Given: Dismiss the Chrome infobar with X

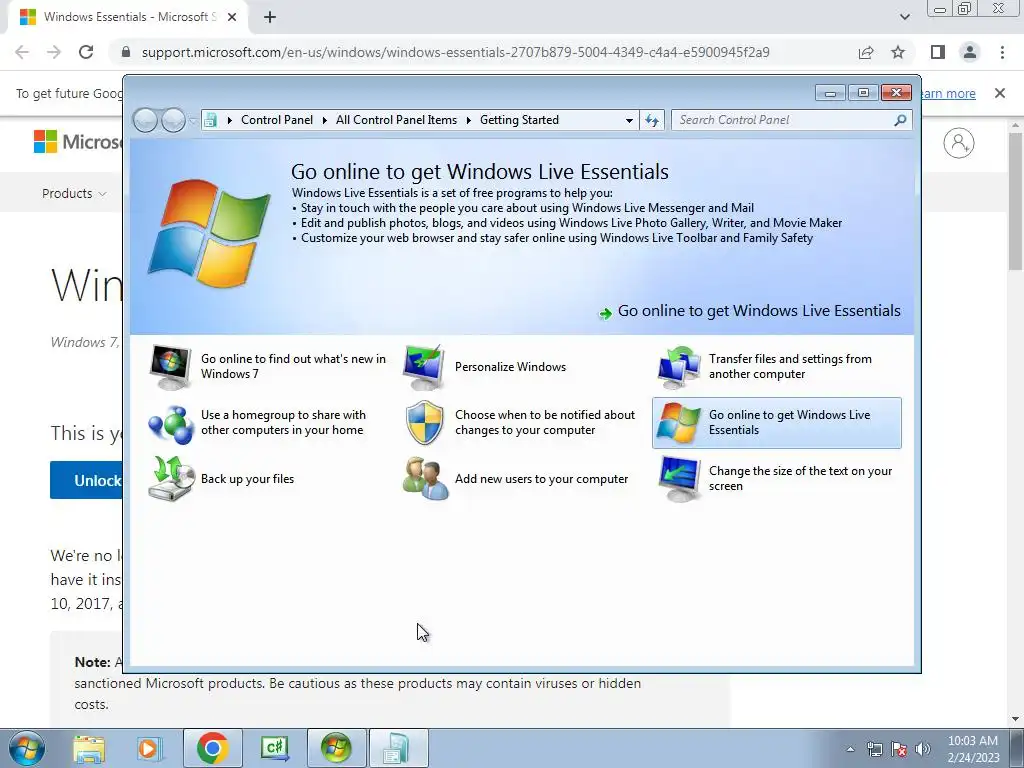Looking at the screenshot, I should pyautogui.click(x=999, y=93).
